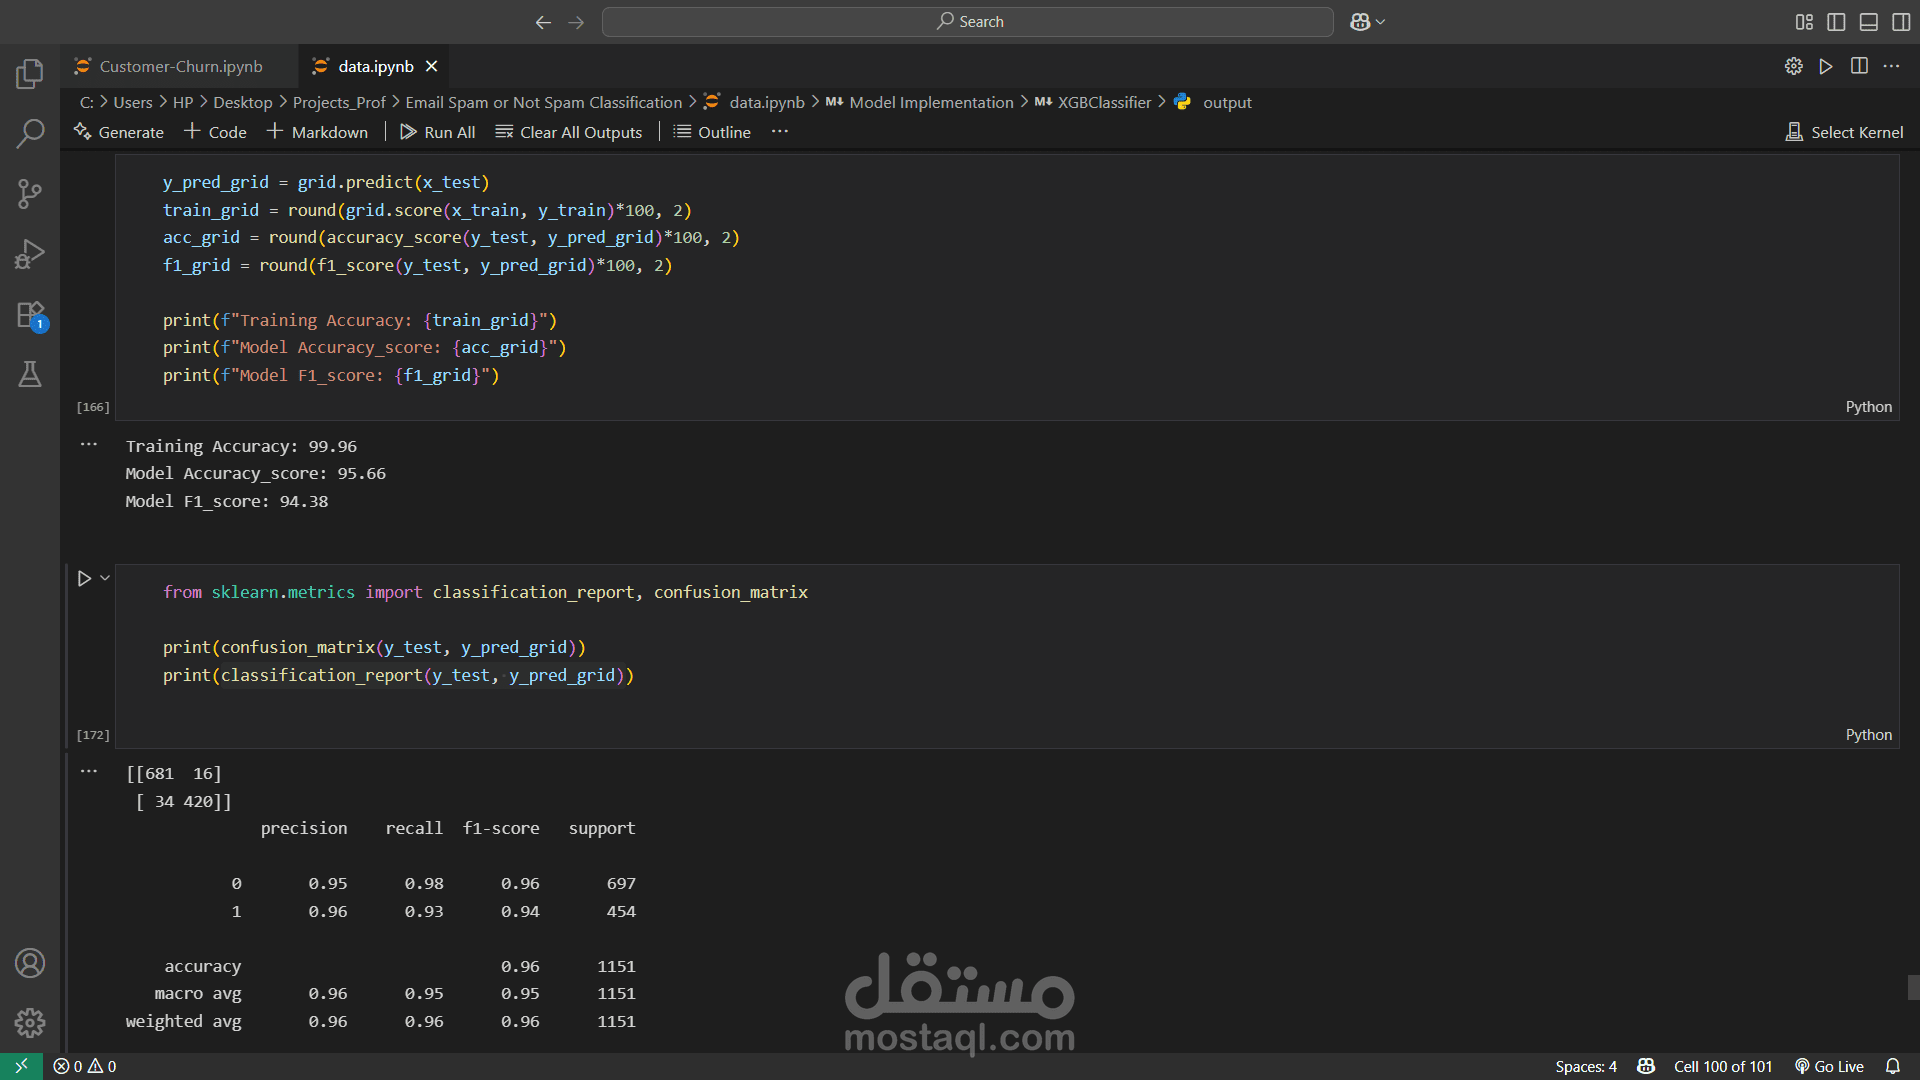The image size is (1920, 1080).
Task: Click the vertical scrollbar thumb
Action: point(1913,988)
